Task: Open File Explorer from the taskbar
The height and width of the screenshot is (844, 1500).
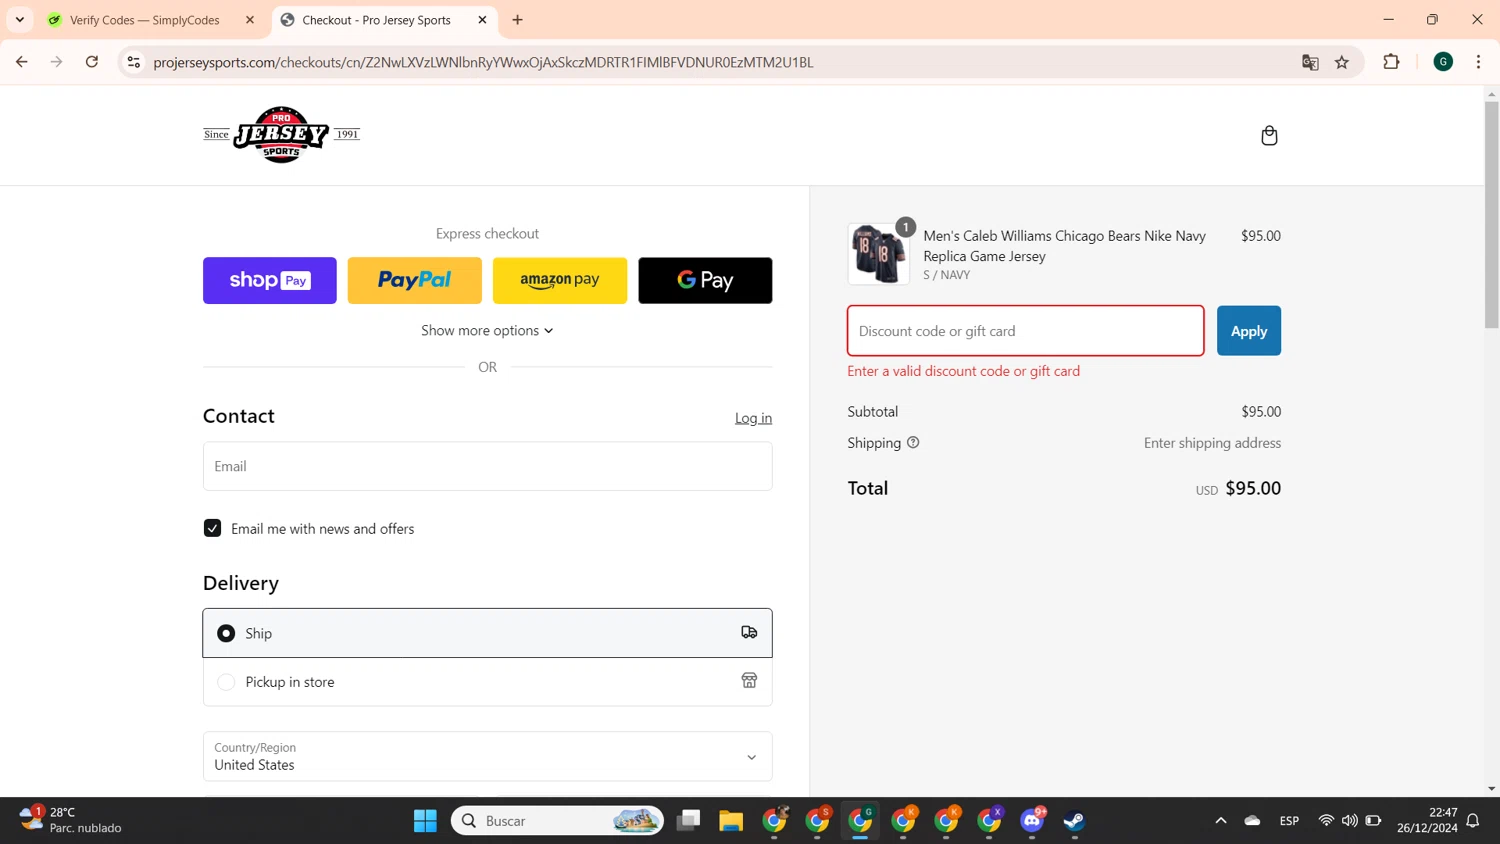Action: [731, 821]
